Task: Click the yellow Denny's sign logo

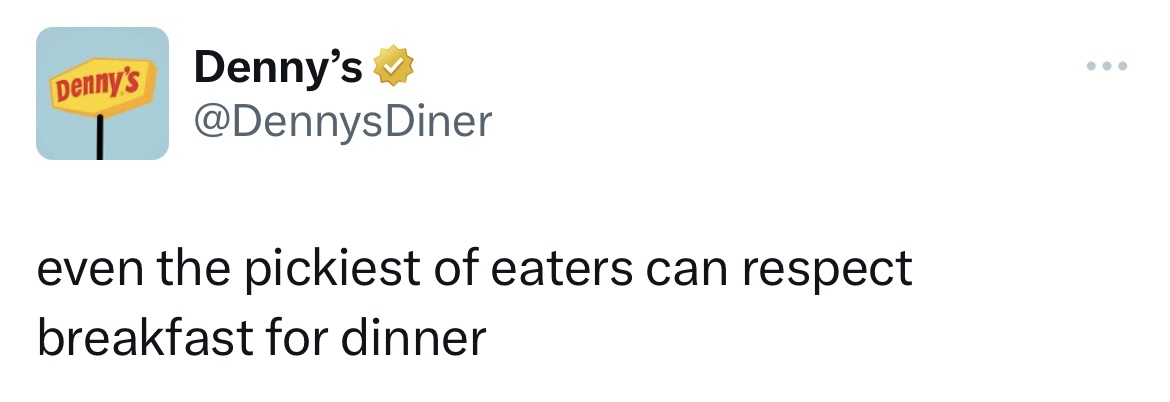Action: (x=101, y=88)
